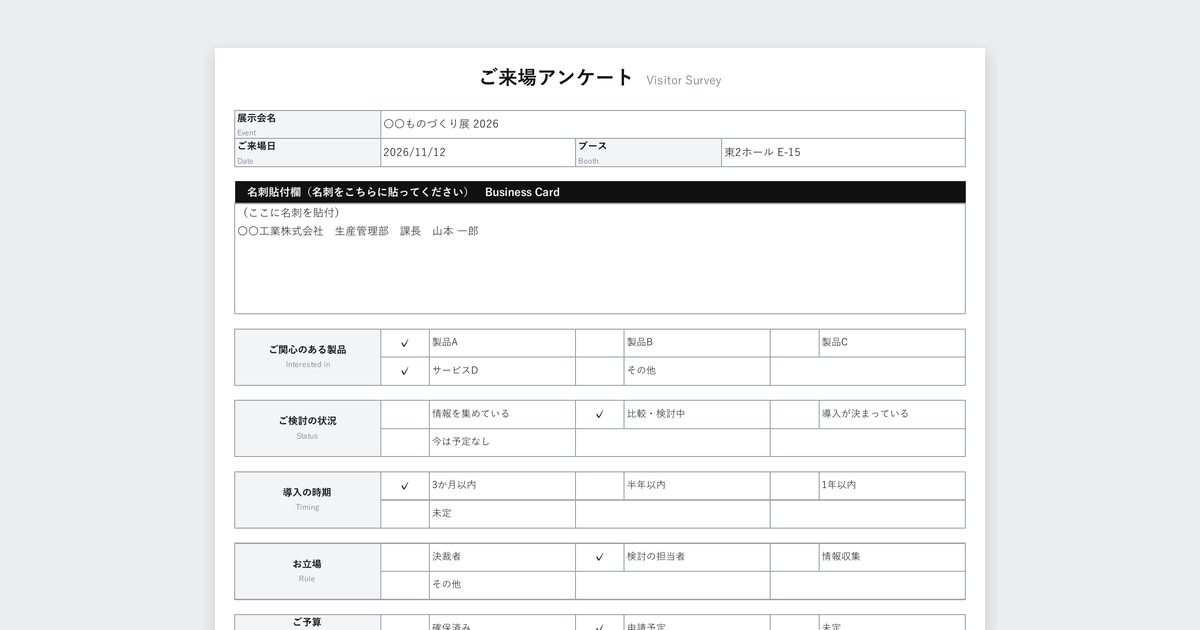The width and height of the screenshot is (1200, 630).
Task: Check the empty box beside 製品B
Action: (x=599, y=343)
